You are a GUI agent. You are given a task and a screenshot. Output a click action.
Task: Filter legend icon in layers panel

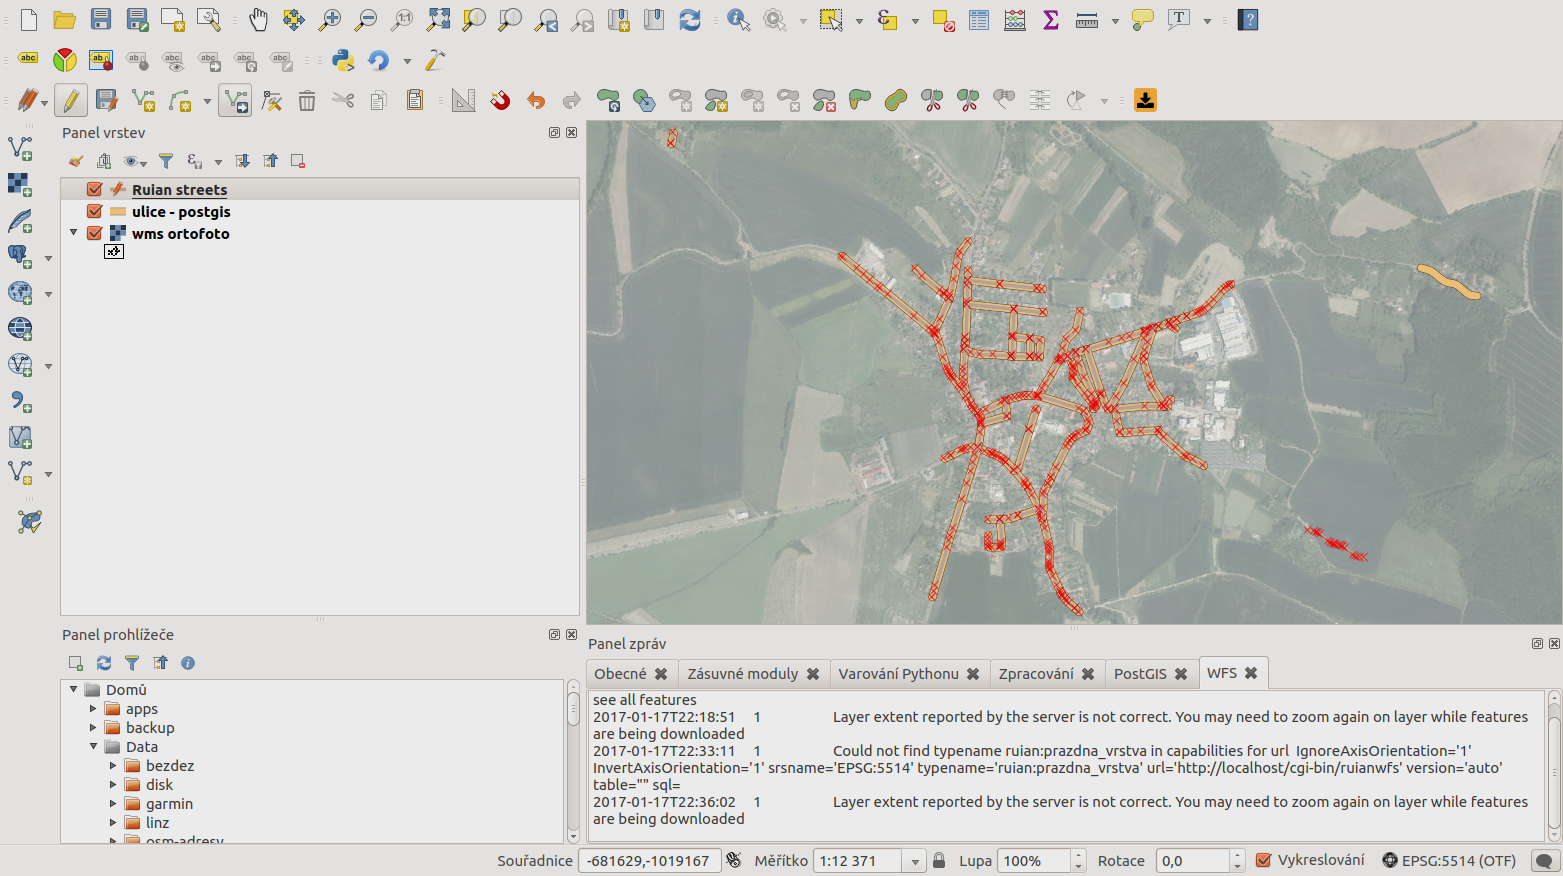point(166,161)
